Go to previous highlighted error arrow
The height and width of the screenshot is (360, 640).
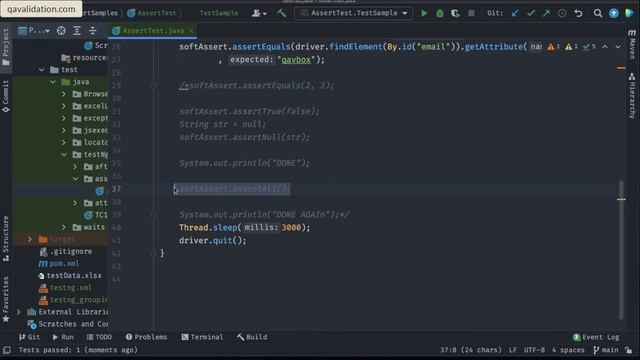click(605, 47)
